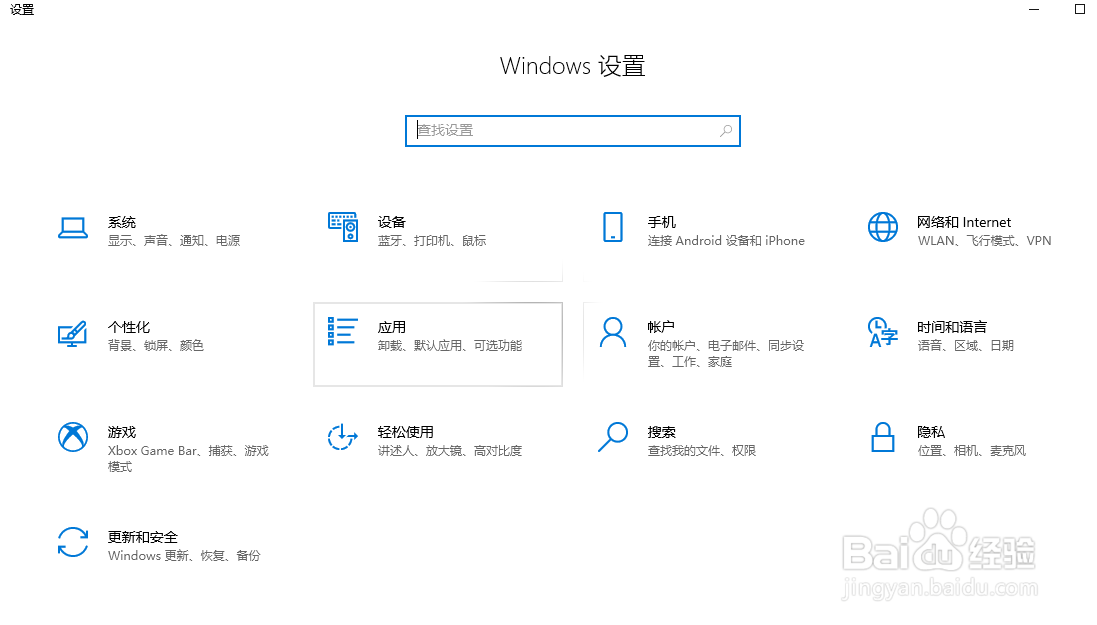Click the magnifier inside the search box
The width and height of the screenshot is (1097, 625).
[x=724, y=130]
